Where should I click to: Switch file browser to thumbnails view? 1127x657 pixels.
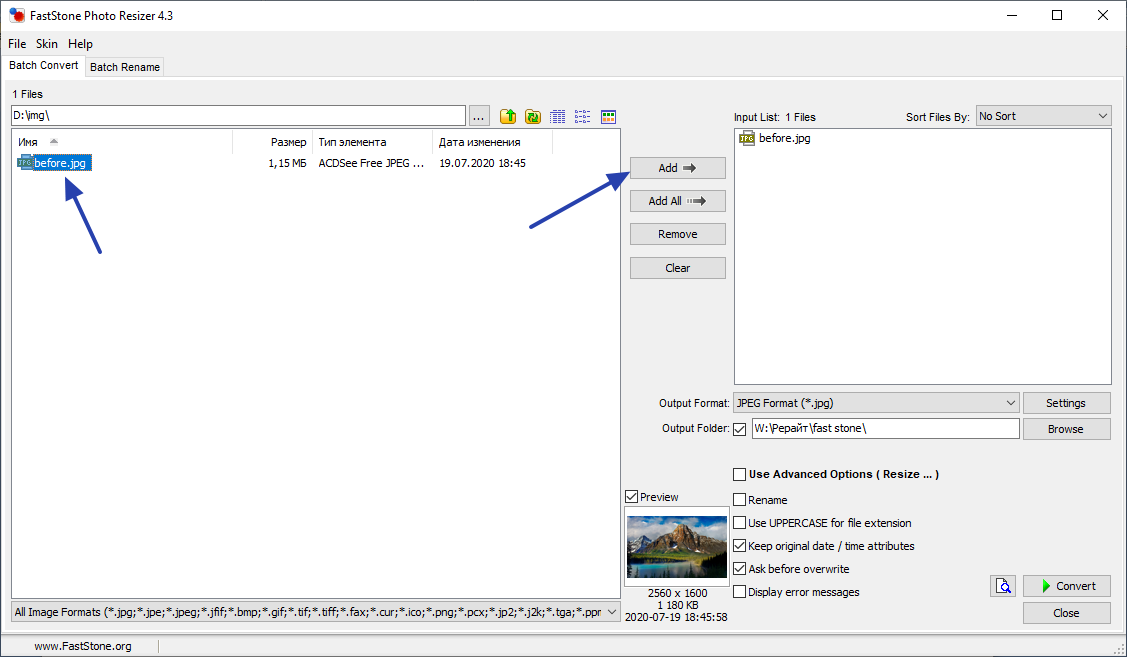608,117
